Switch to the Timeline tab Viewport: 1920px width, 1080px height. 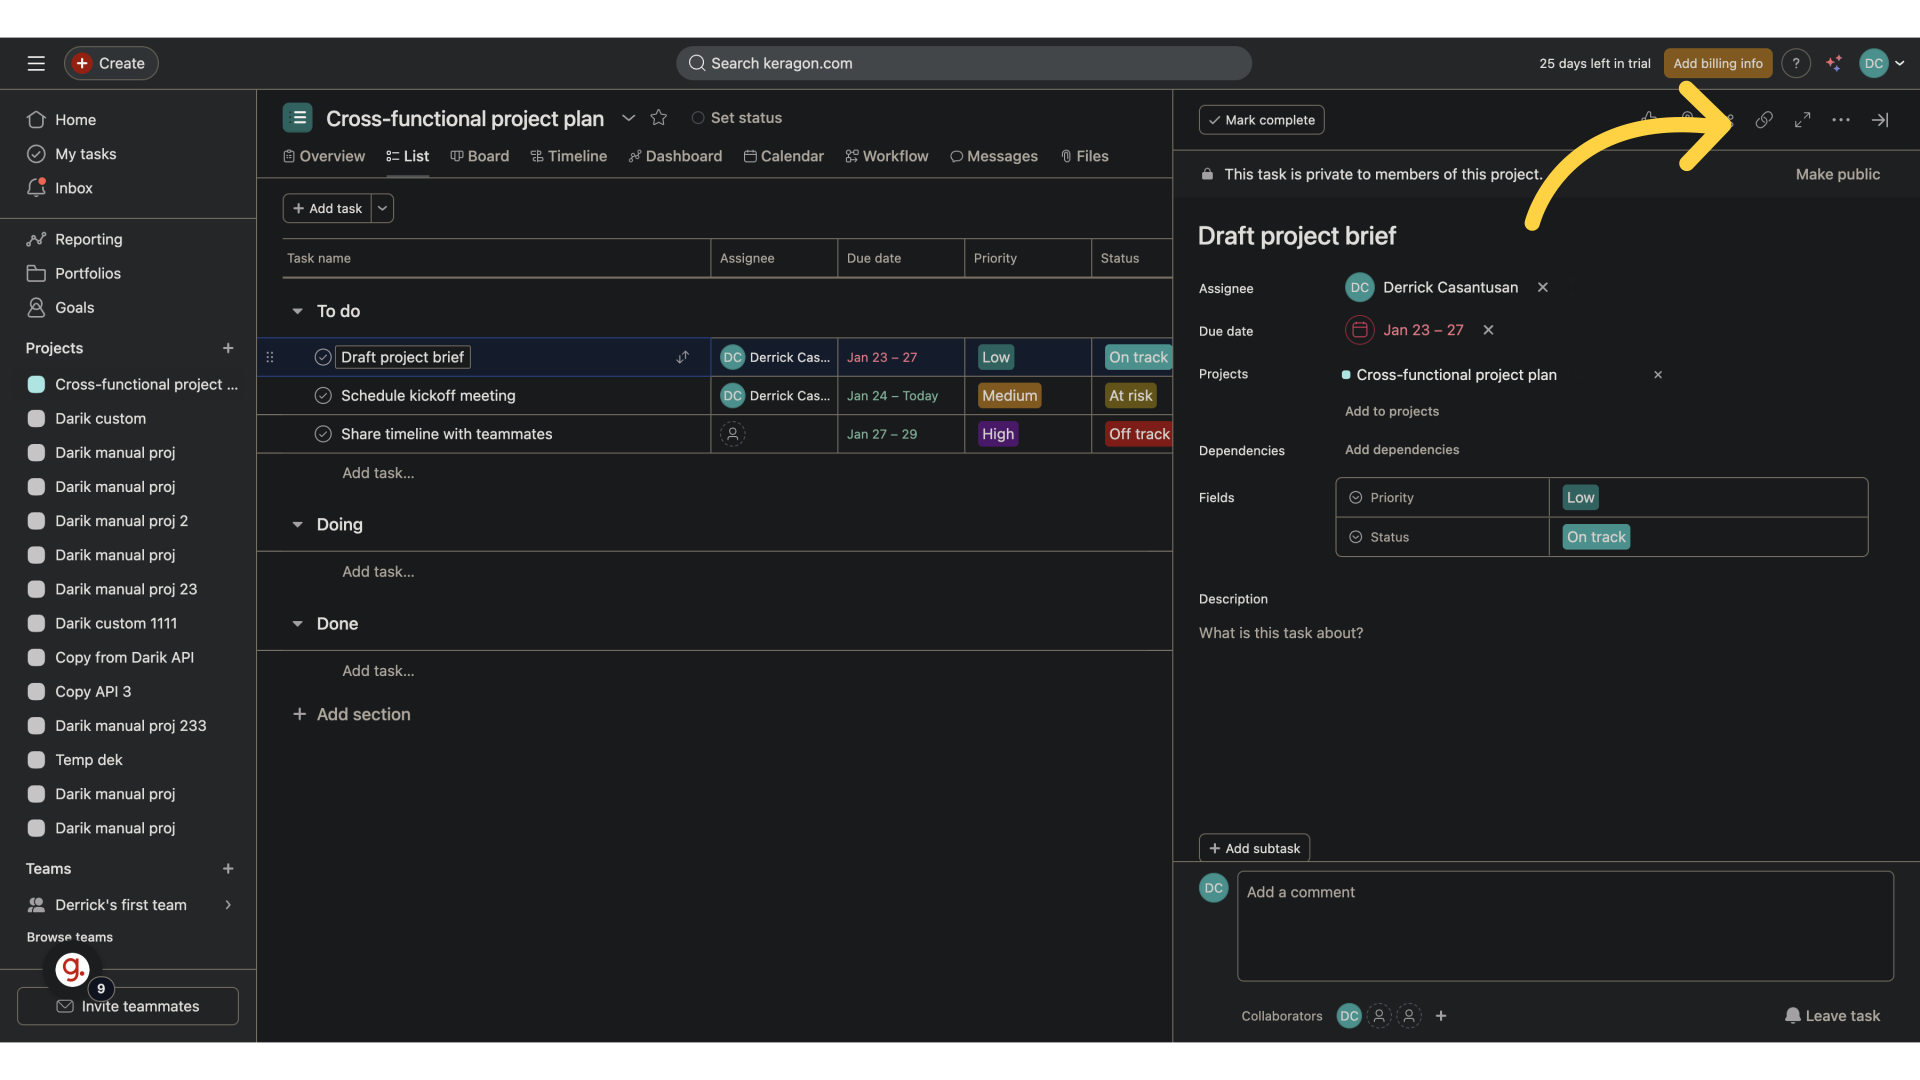(568, 156)
